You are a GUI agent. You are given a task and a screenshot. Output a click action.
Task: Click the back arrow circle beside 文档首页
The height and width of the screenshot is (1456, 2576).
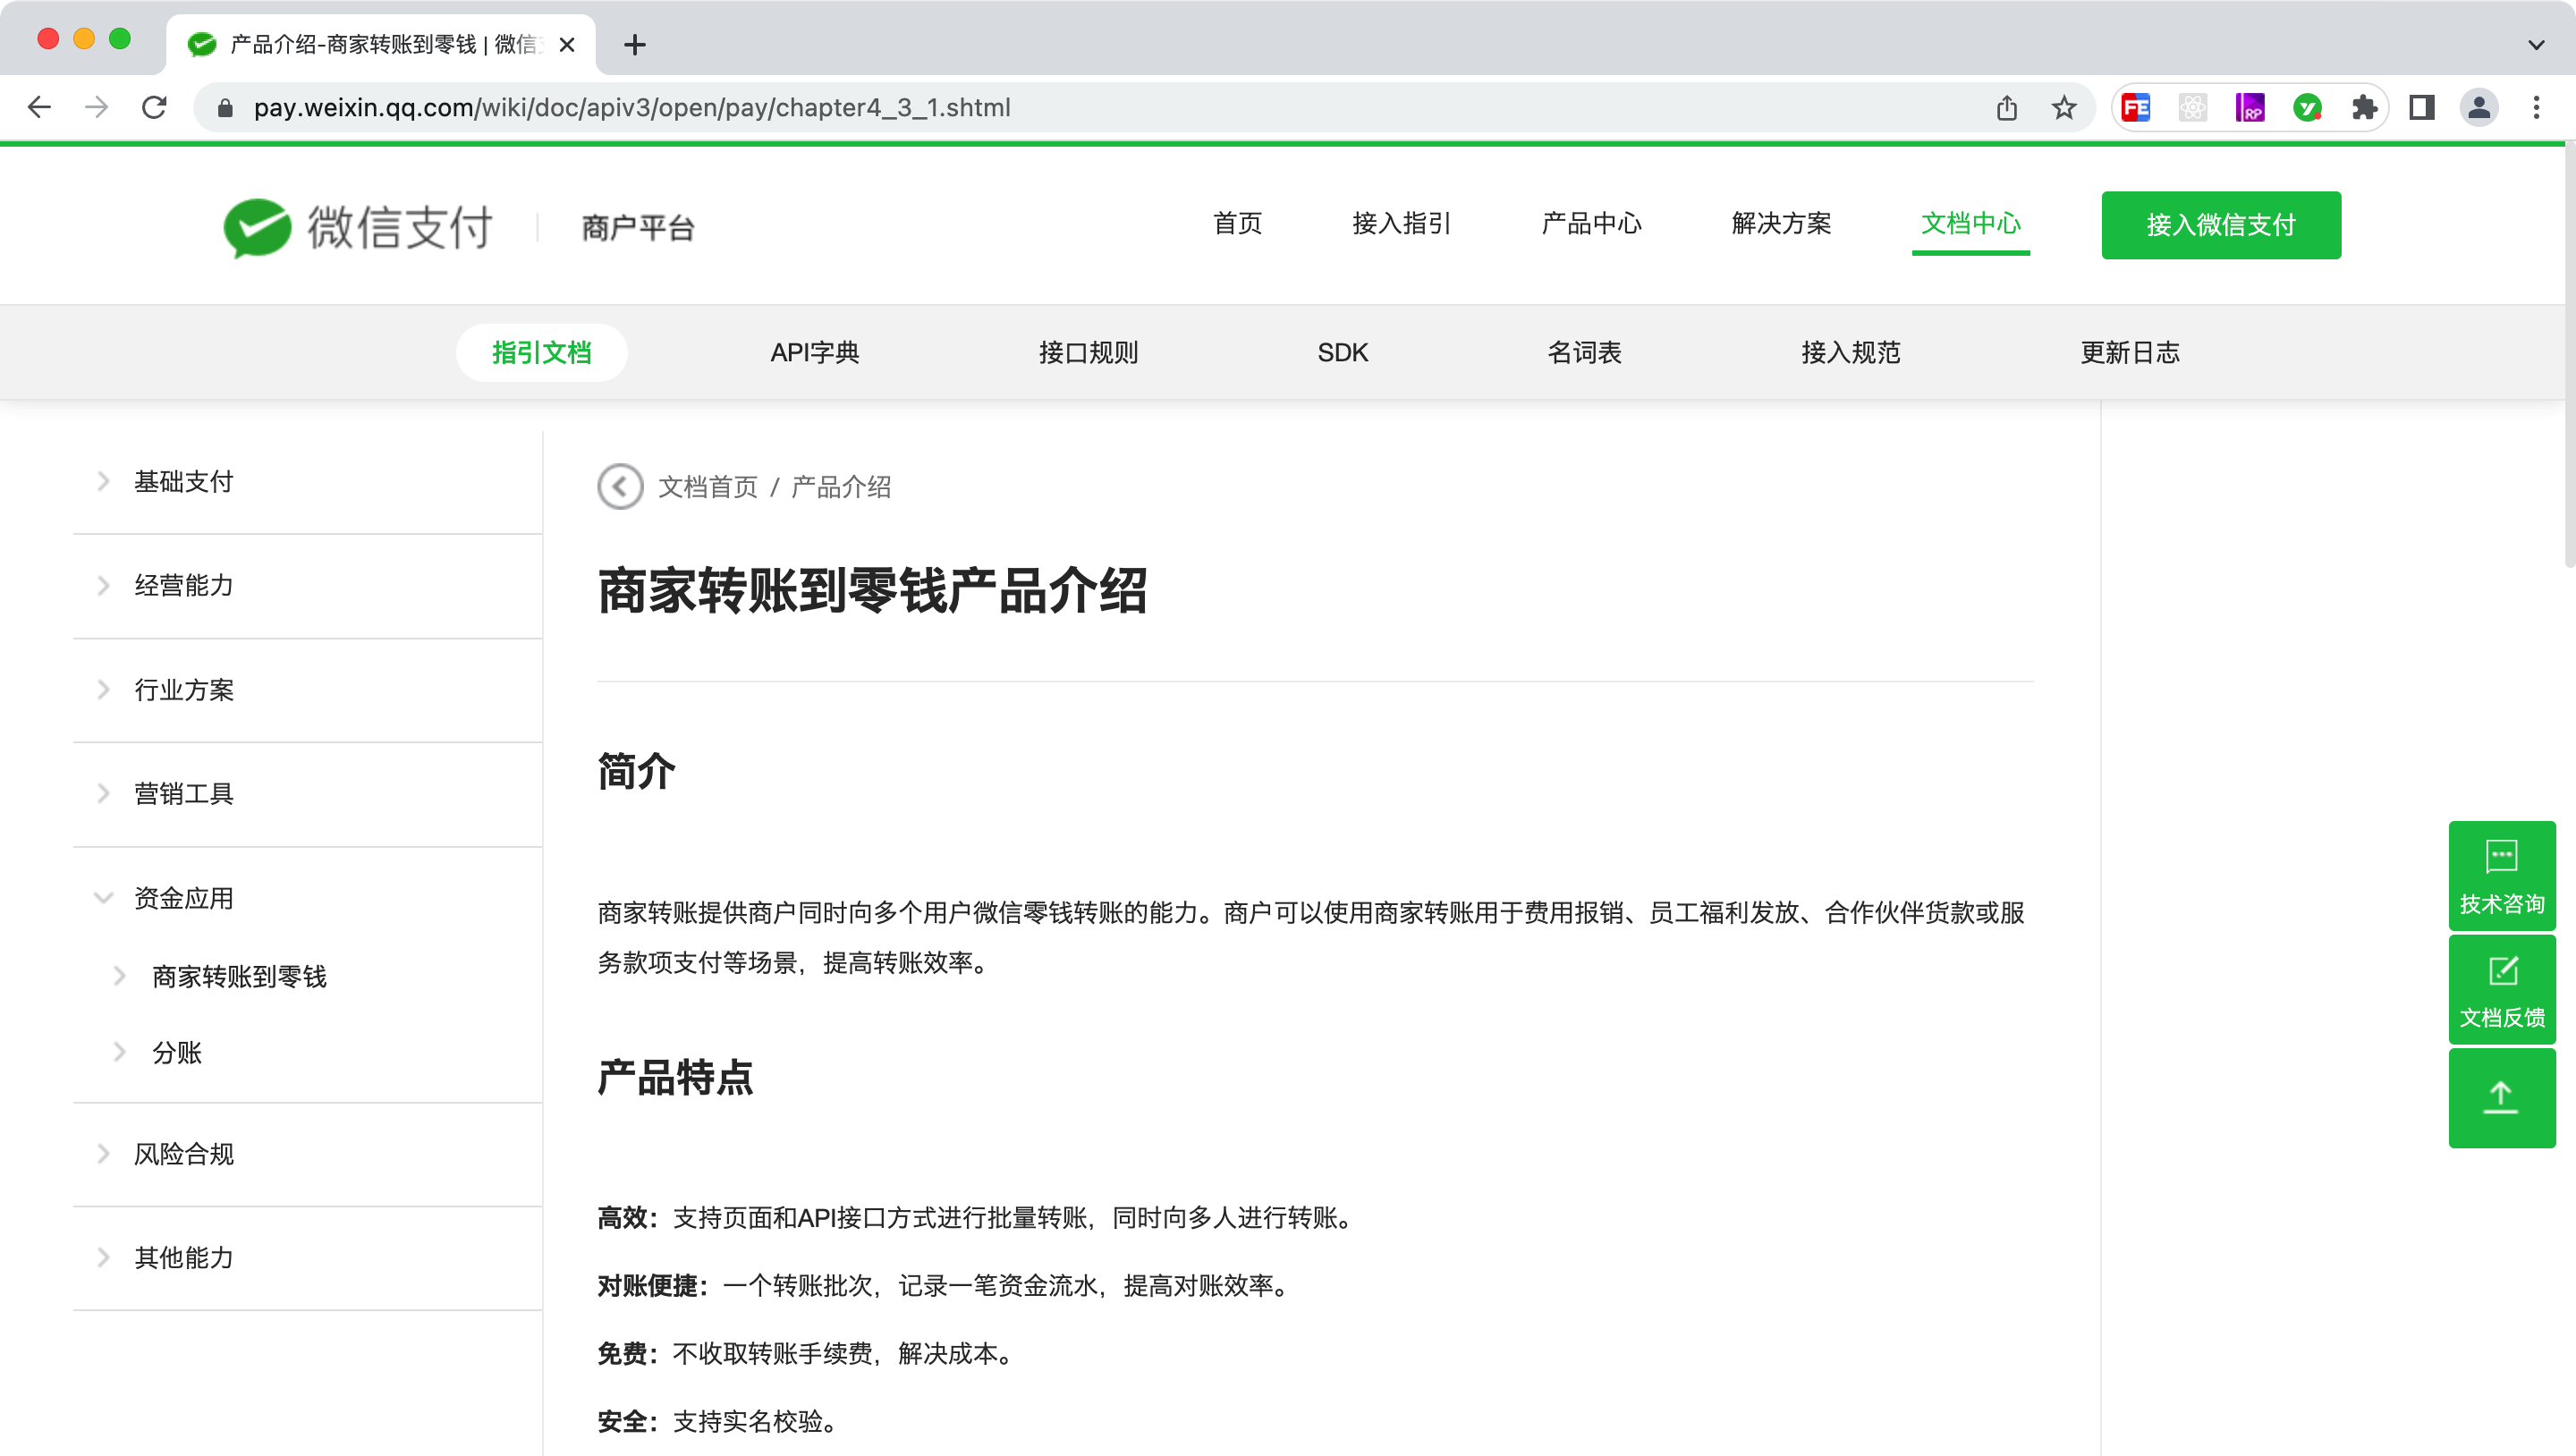coord(620,487)
